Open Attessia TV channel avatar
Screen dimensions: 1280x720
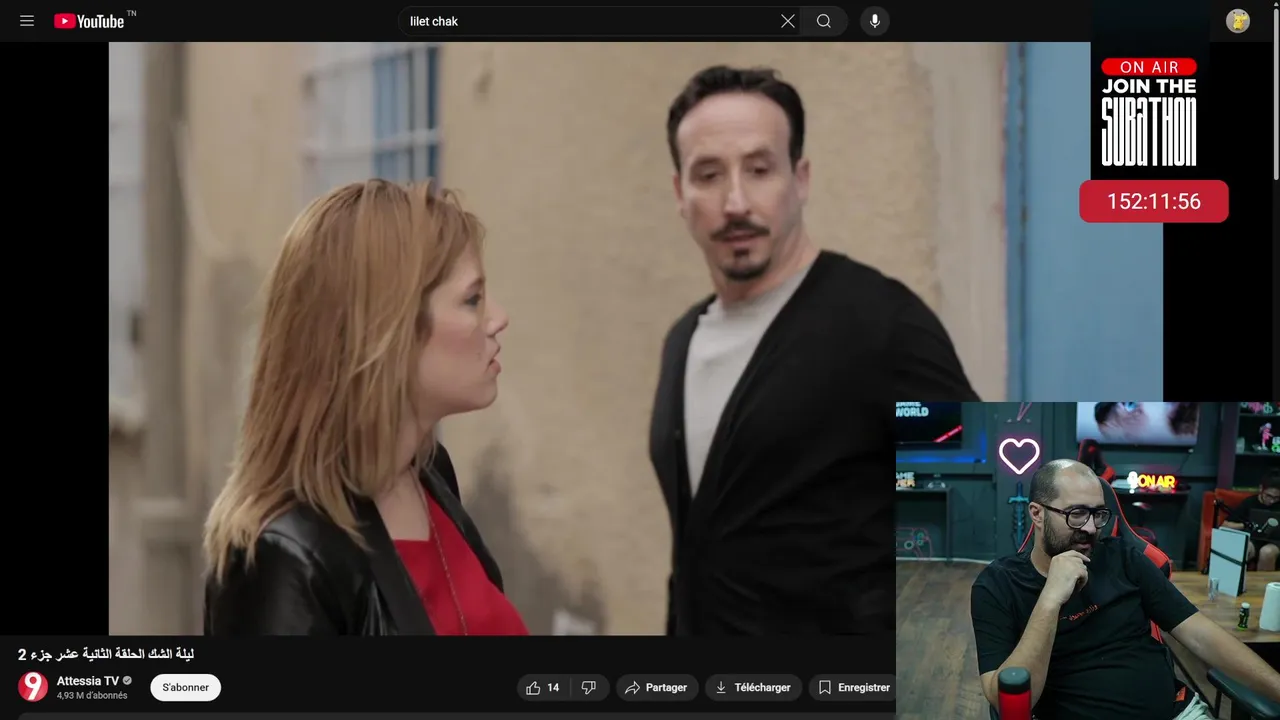pos(33,687)
